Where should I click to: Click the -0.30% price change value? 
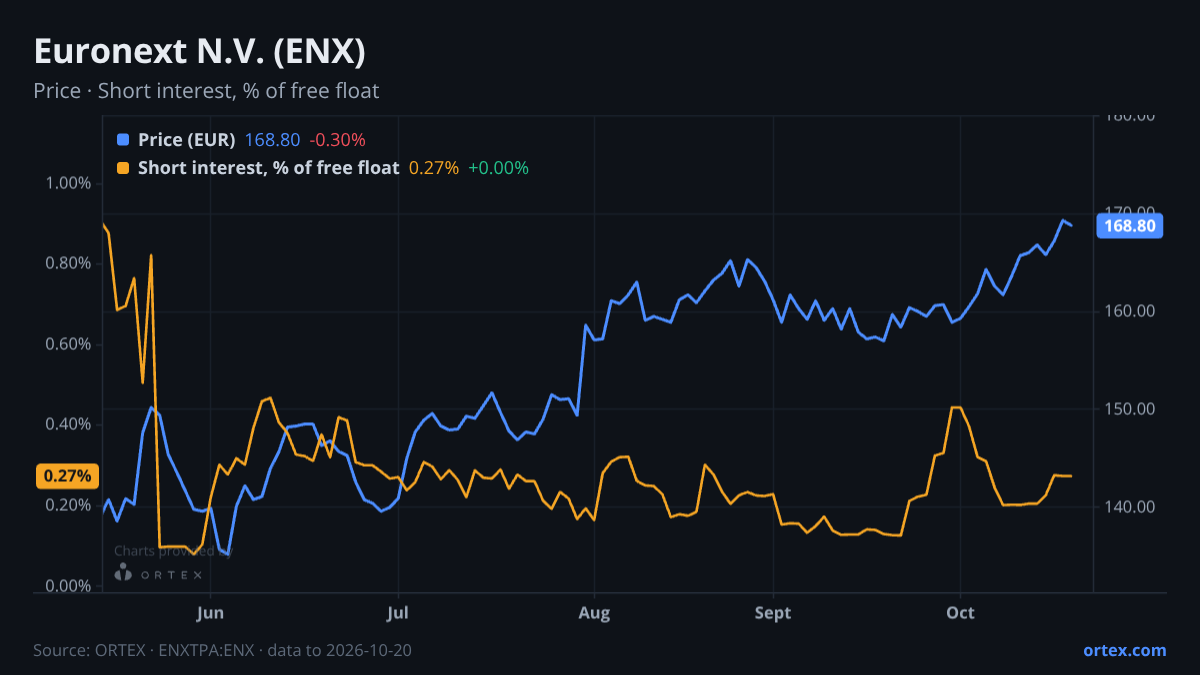click(x=337, y=140)
